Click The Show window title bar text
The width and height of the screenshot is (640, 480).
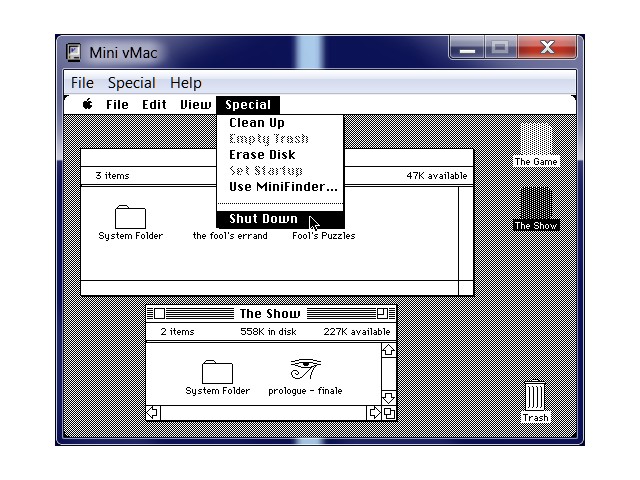270,313
